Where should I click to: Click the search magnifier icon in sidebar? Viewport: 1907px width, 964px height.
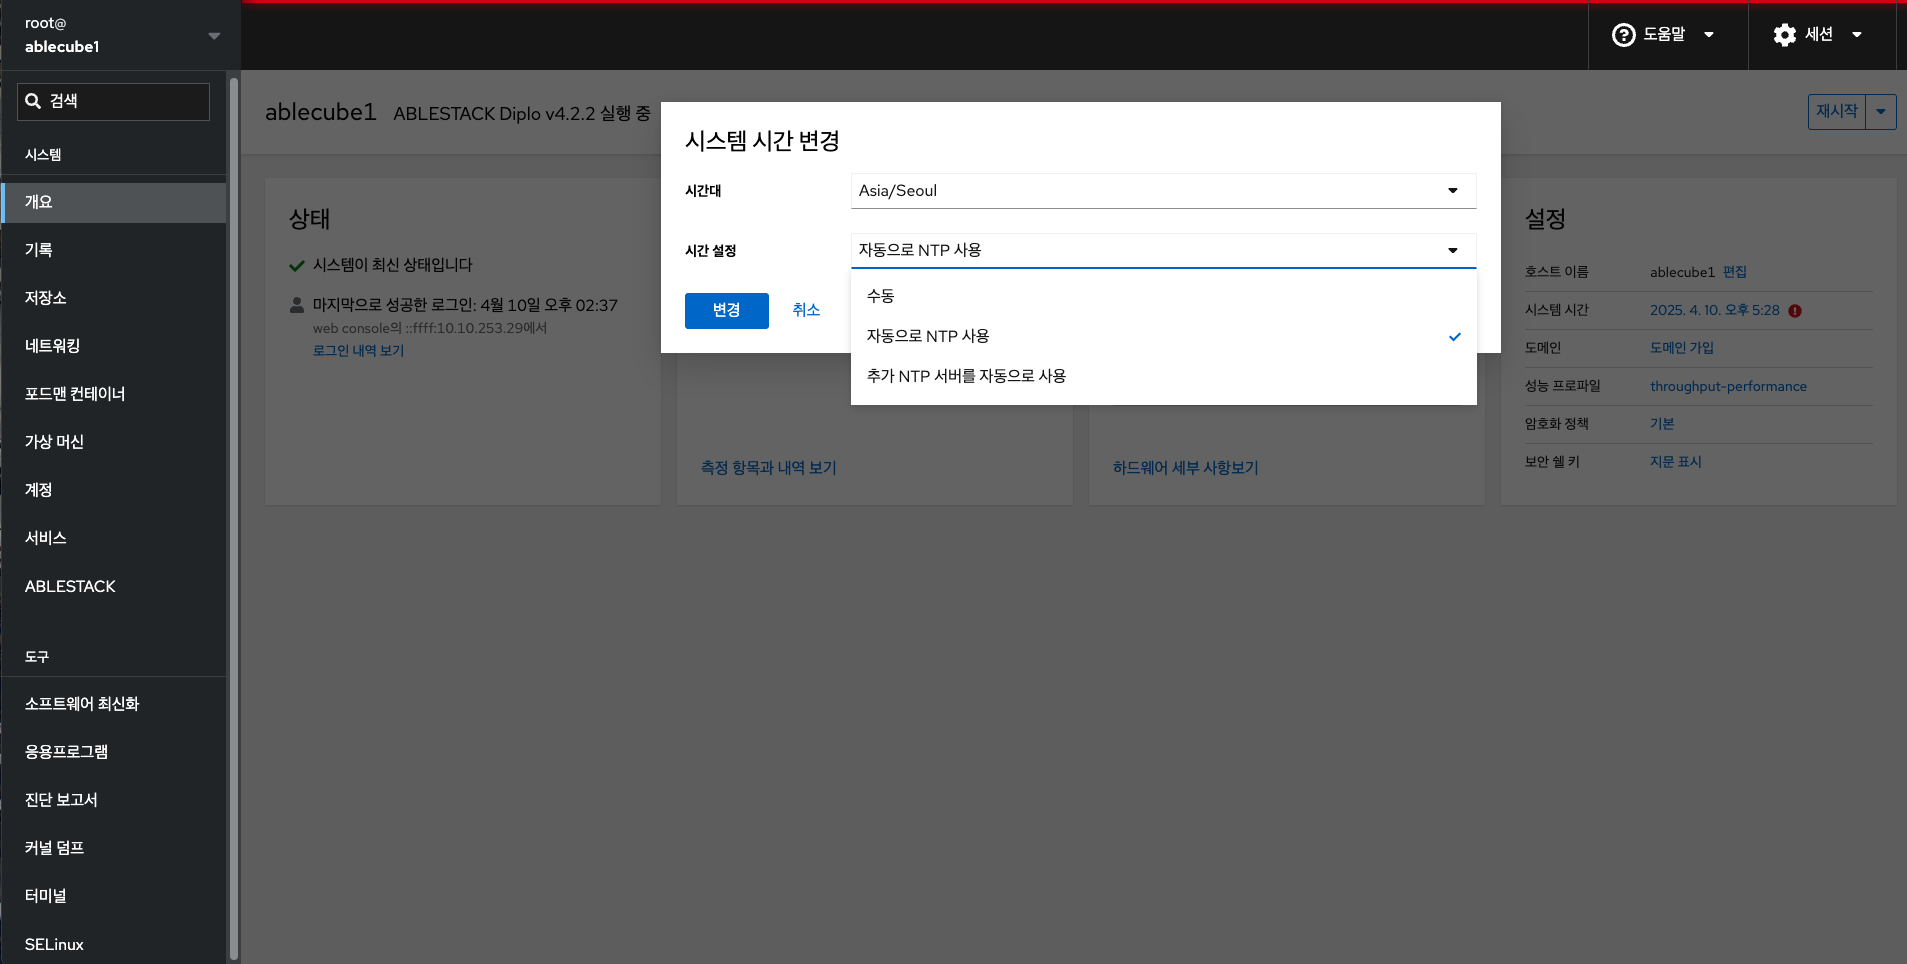pos(33,101)
